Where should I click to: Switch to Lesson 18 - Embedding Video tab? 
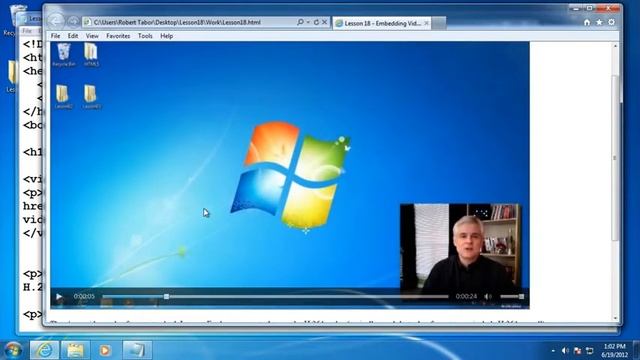pos(382,23)
